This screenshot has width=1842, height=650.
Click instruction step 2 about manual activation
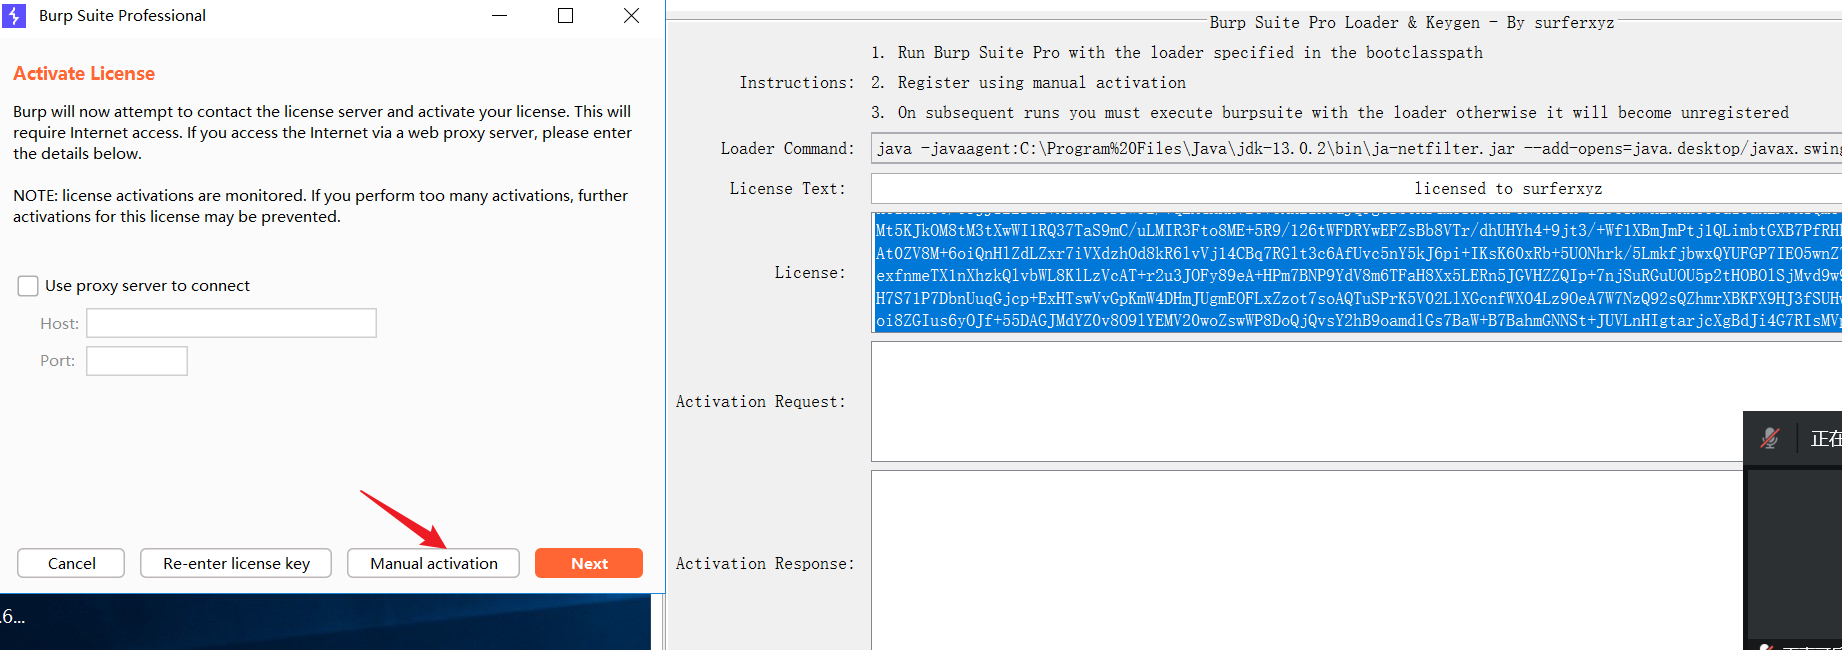tap(1028, 83)
